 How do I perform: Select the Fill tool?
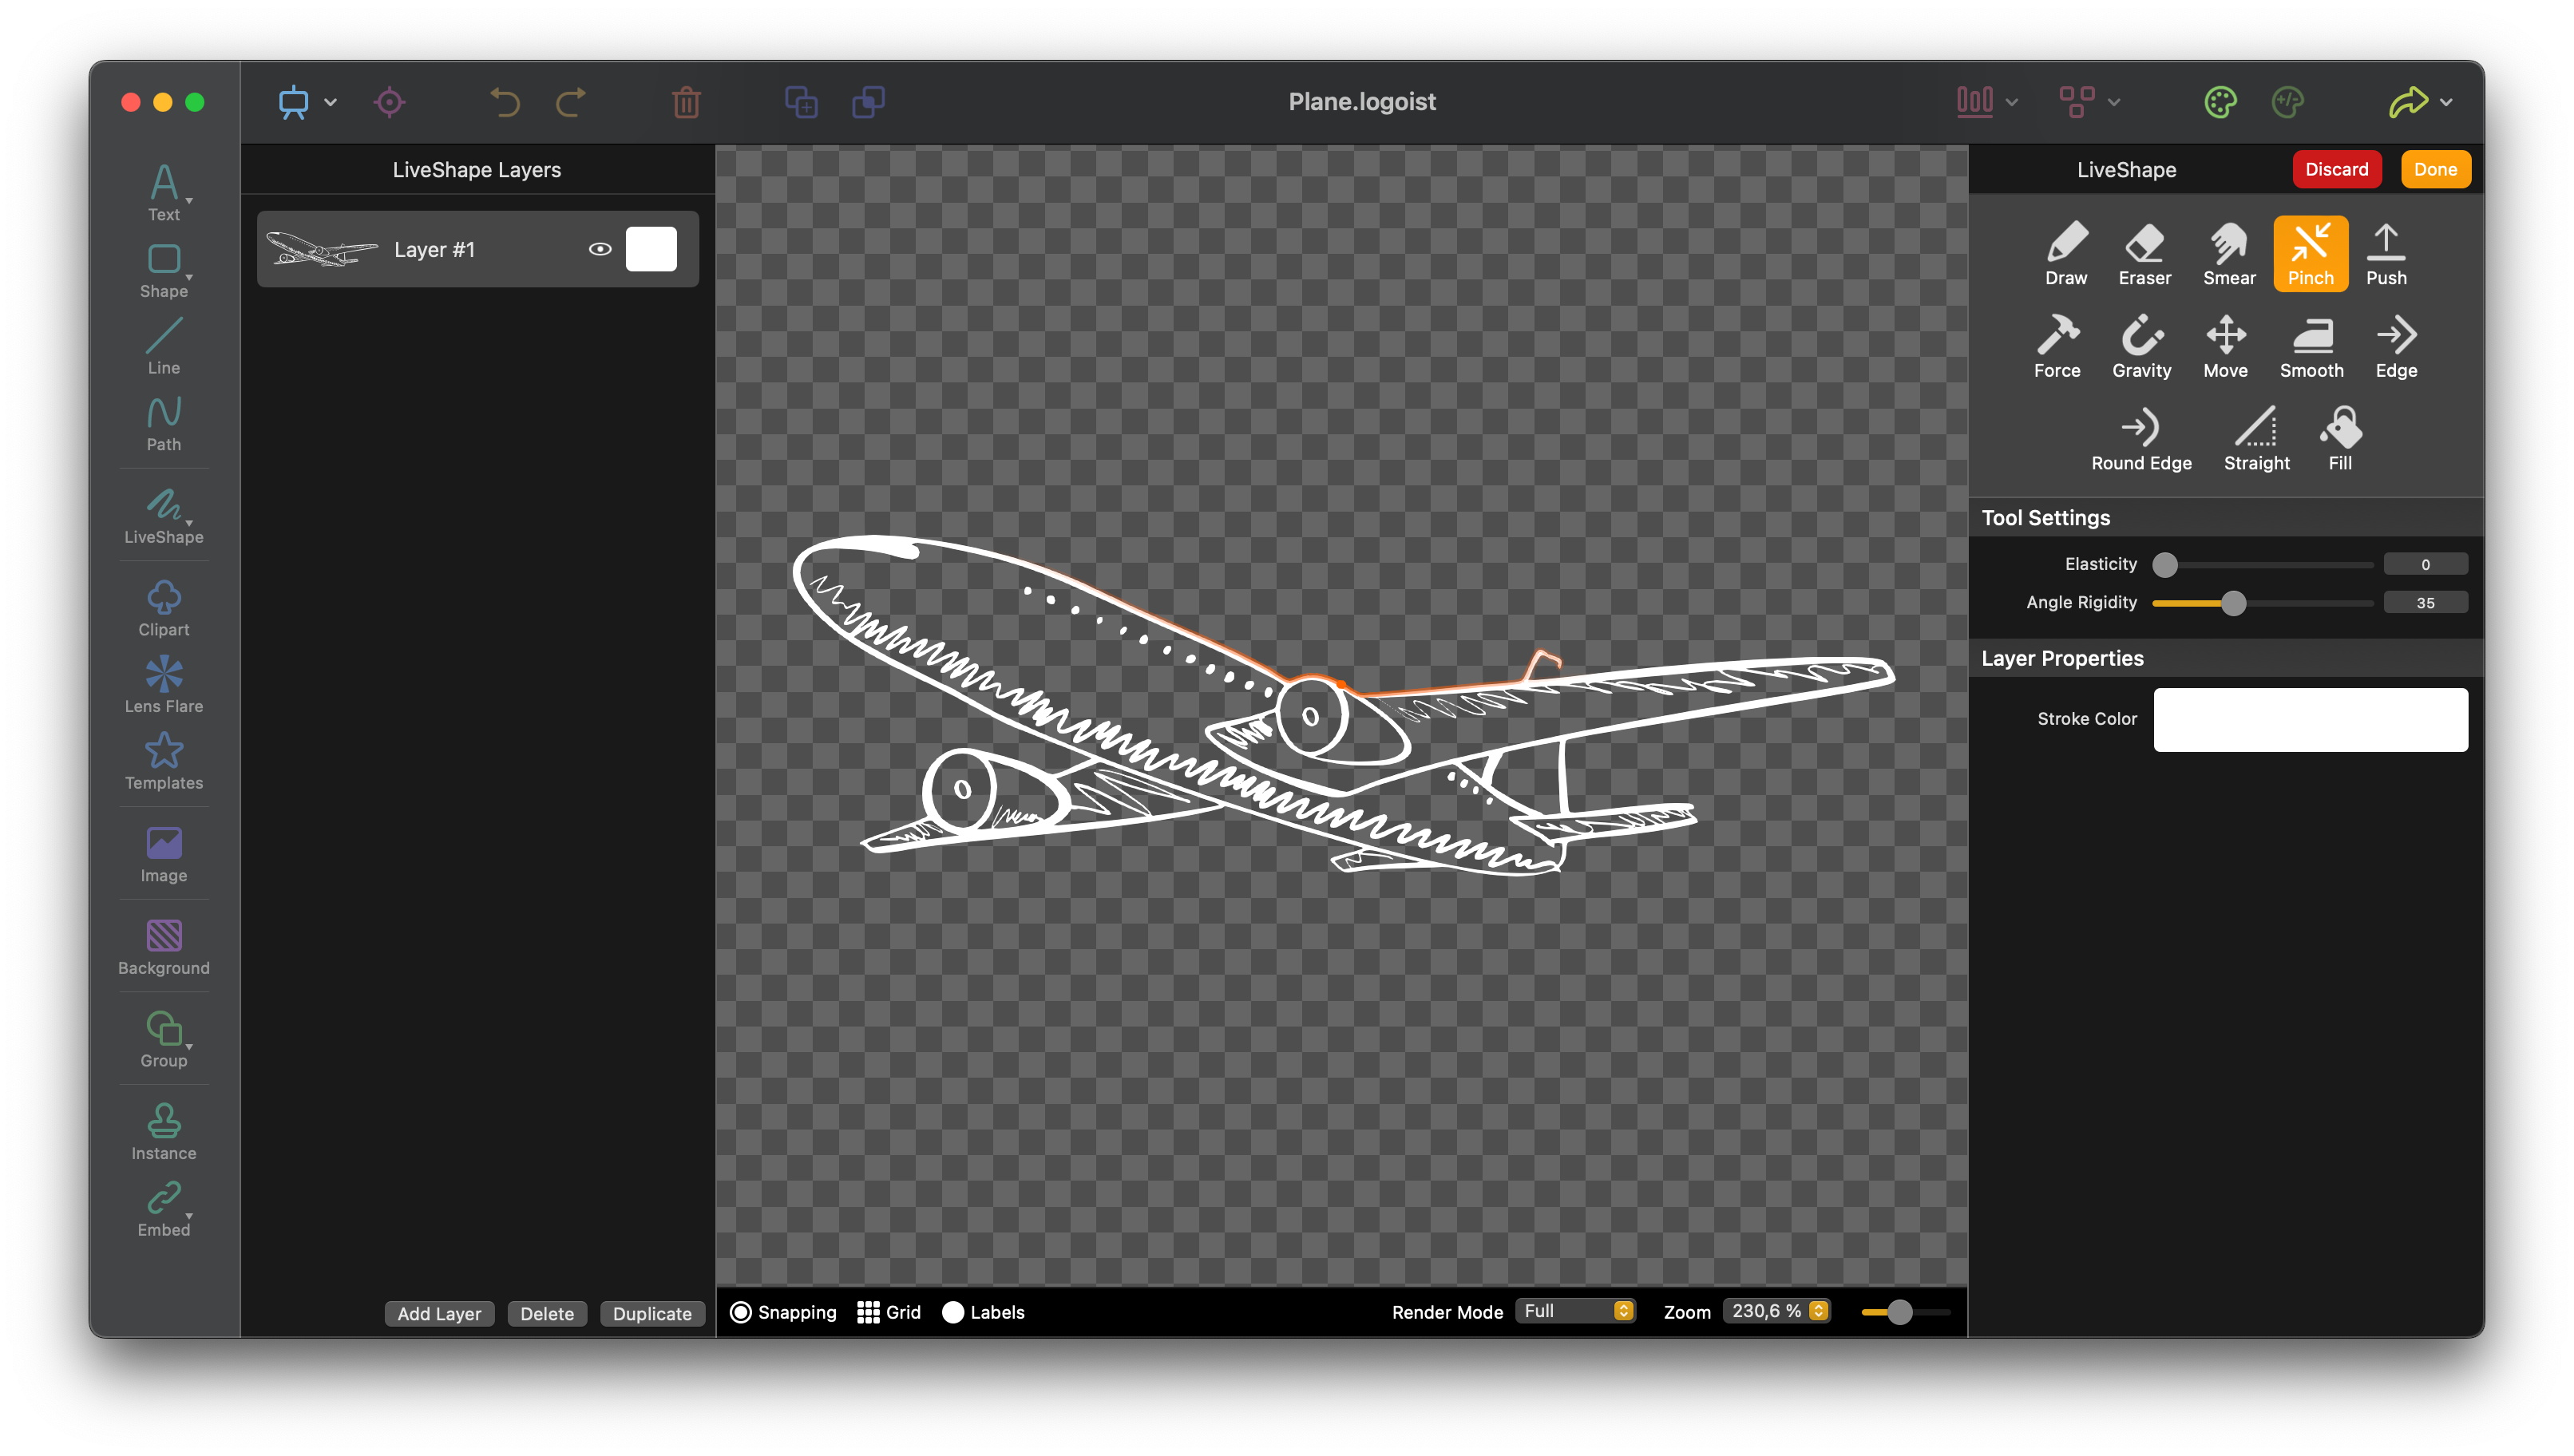tap(2340, 440)
